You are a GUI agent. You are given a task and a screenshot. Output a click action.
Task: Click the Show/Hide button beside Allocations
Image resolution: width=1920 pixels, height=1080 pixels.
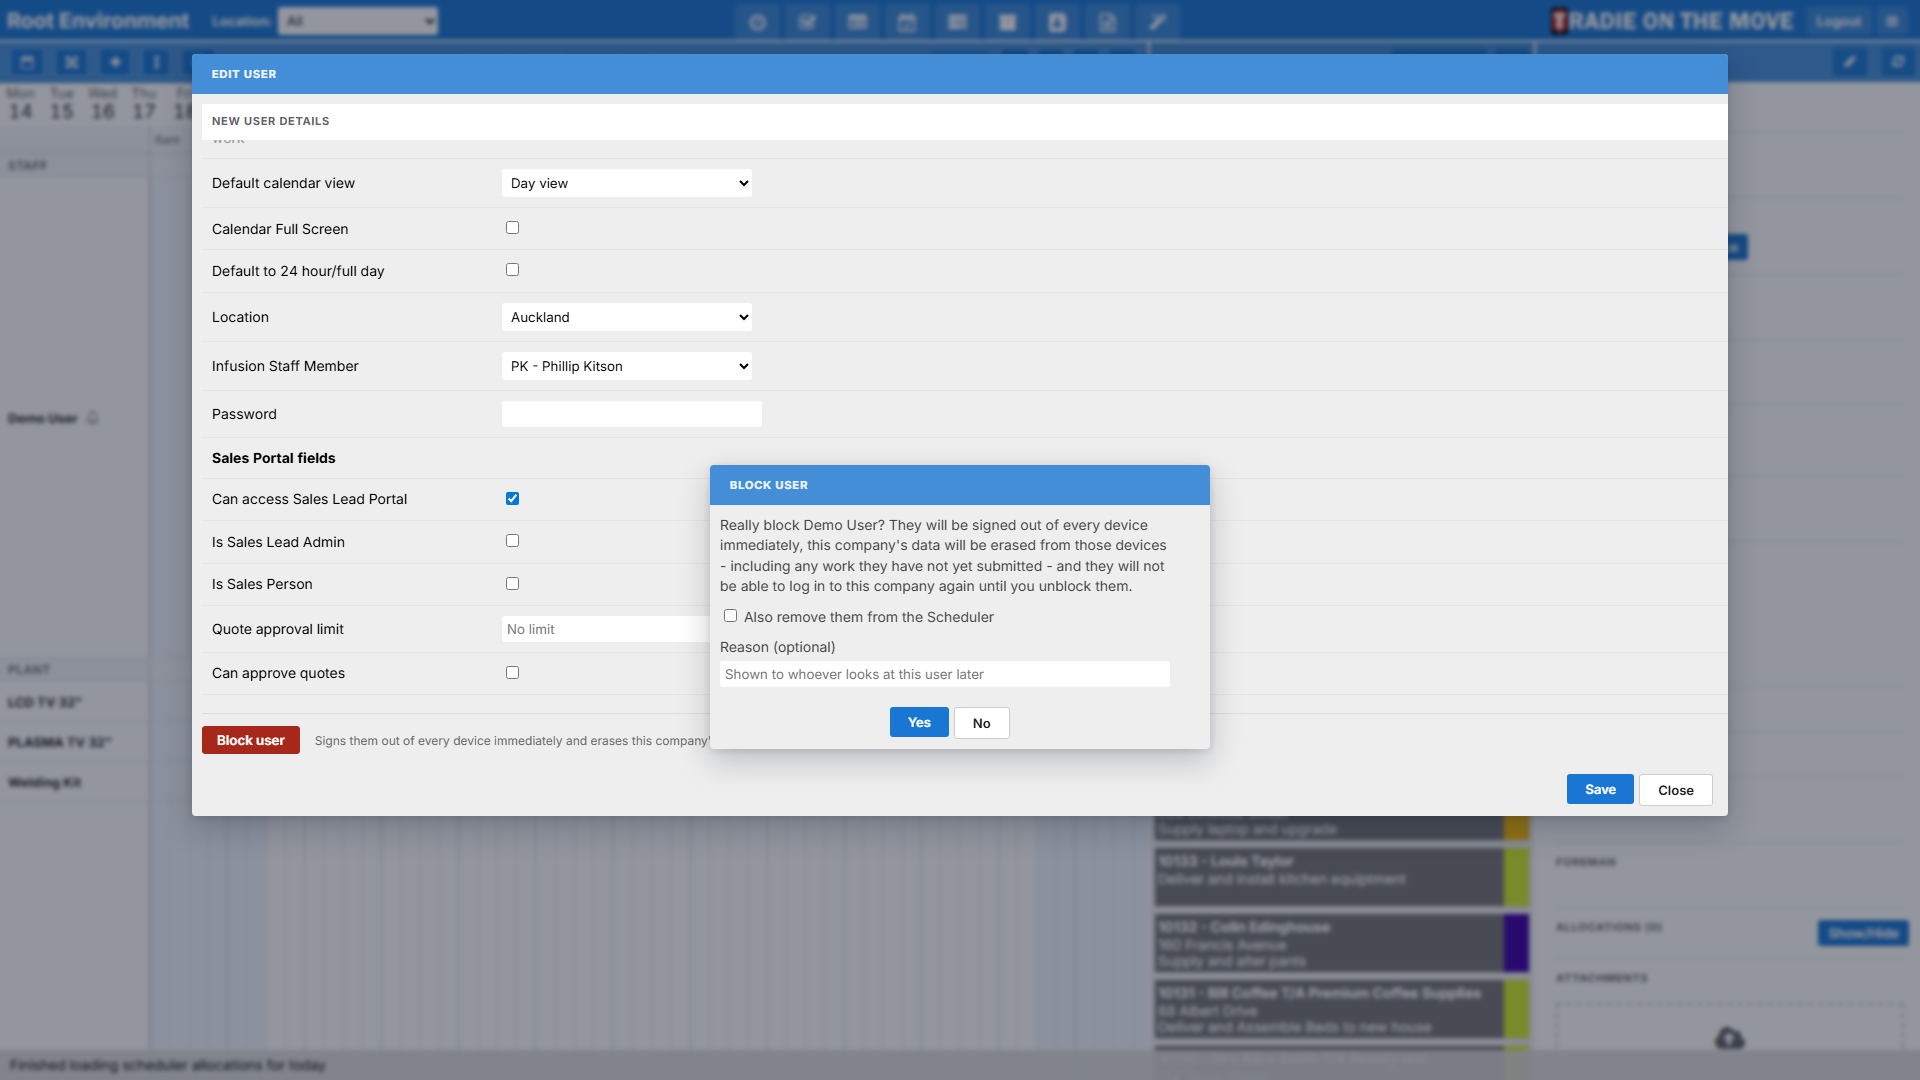click(1863, 933)
